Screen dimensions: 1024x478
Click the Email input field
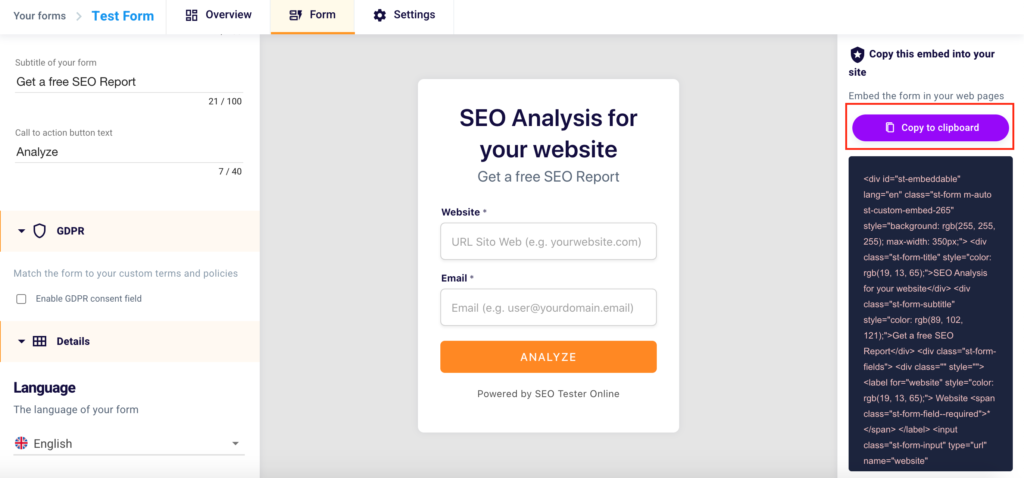coord(548,308)
